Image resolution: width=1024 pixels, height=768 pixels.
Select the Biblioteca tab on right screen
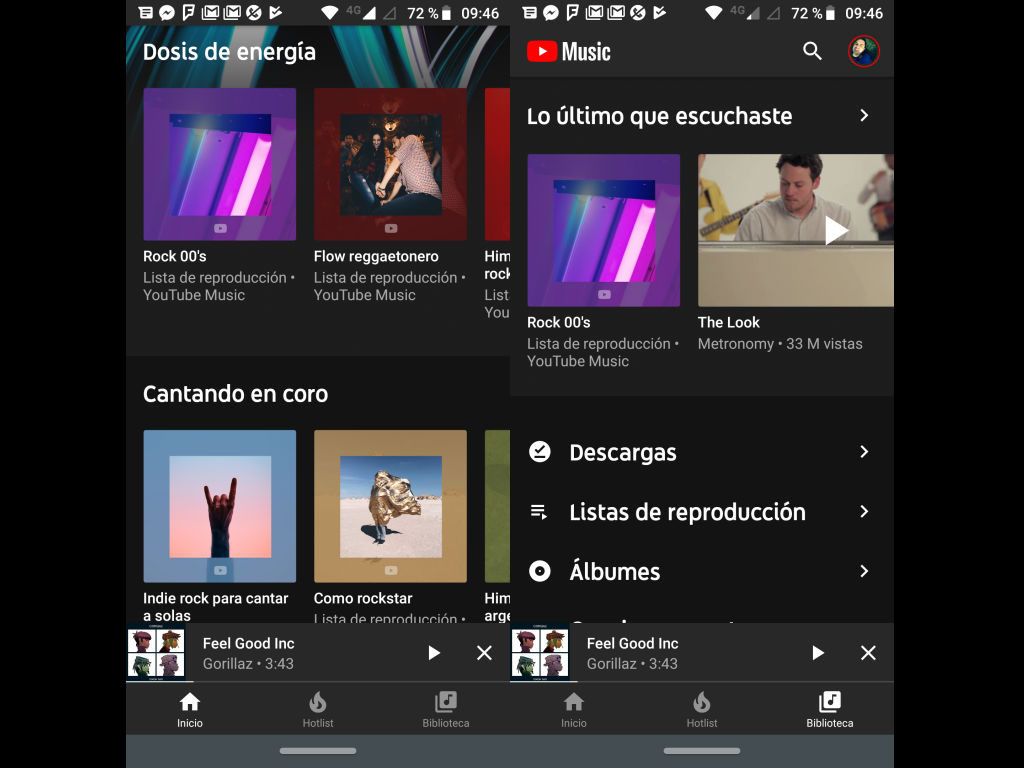829,710
